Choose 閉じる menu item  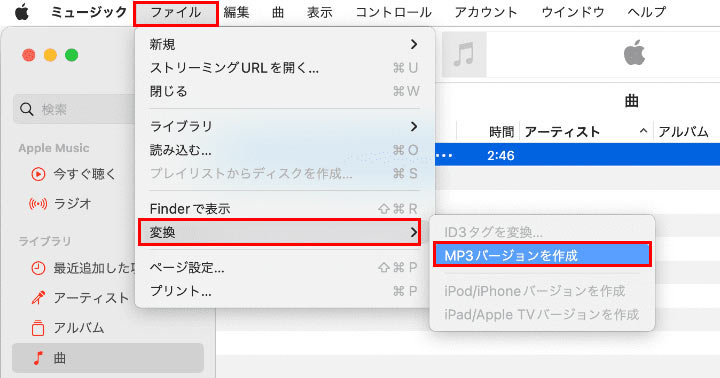[284, 91]
